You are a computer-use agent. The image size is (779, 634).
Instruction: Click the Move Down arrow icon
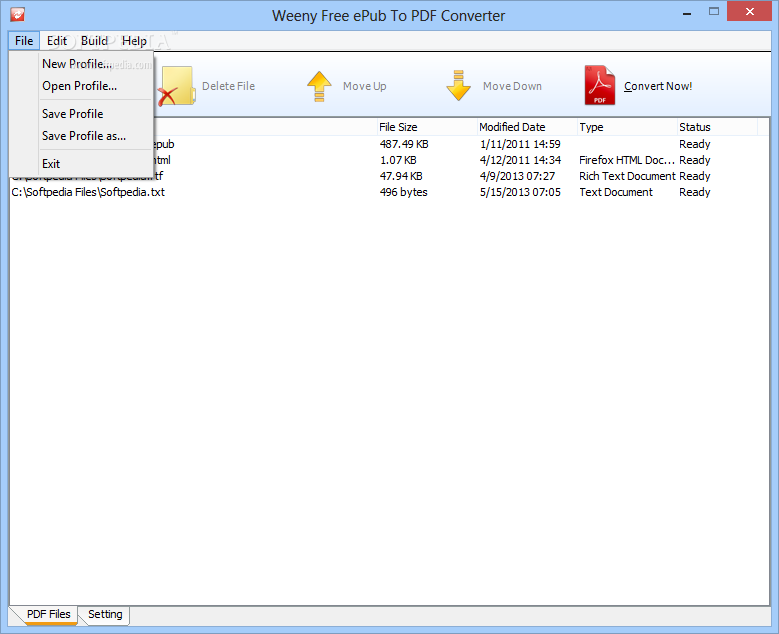[x=458, y=85]
